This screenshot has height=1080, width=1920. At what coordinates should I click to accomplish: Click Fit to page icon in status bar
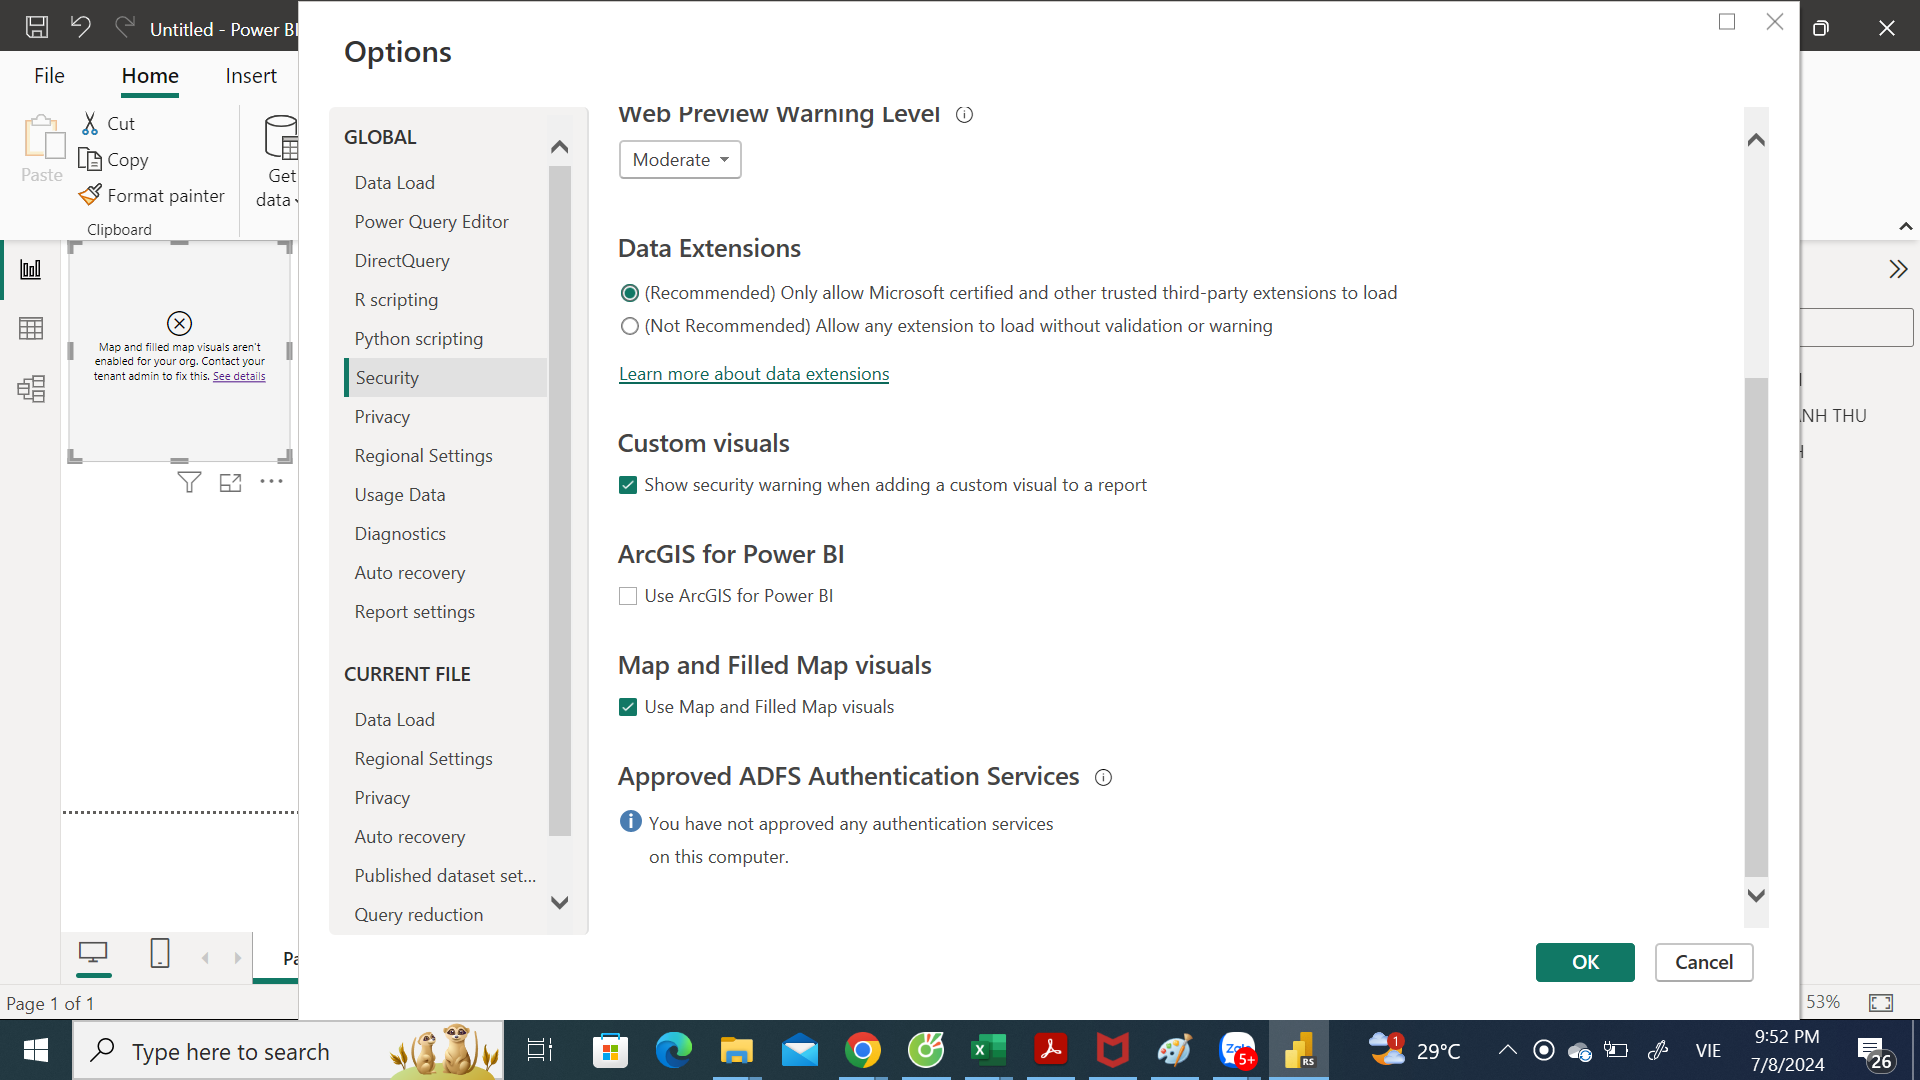tap(1881, 1002)
